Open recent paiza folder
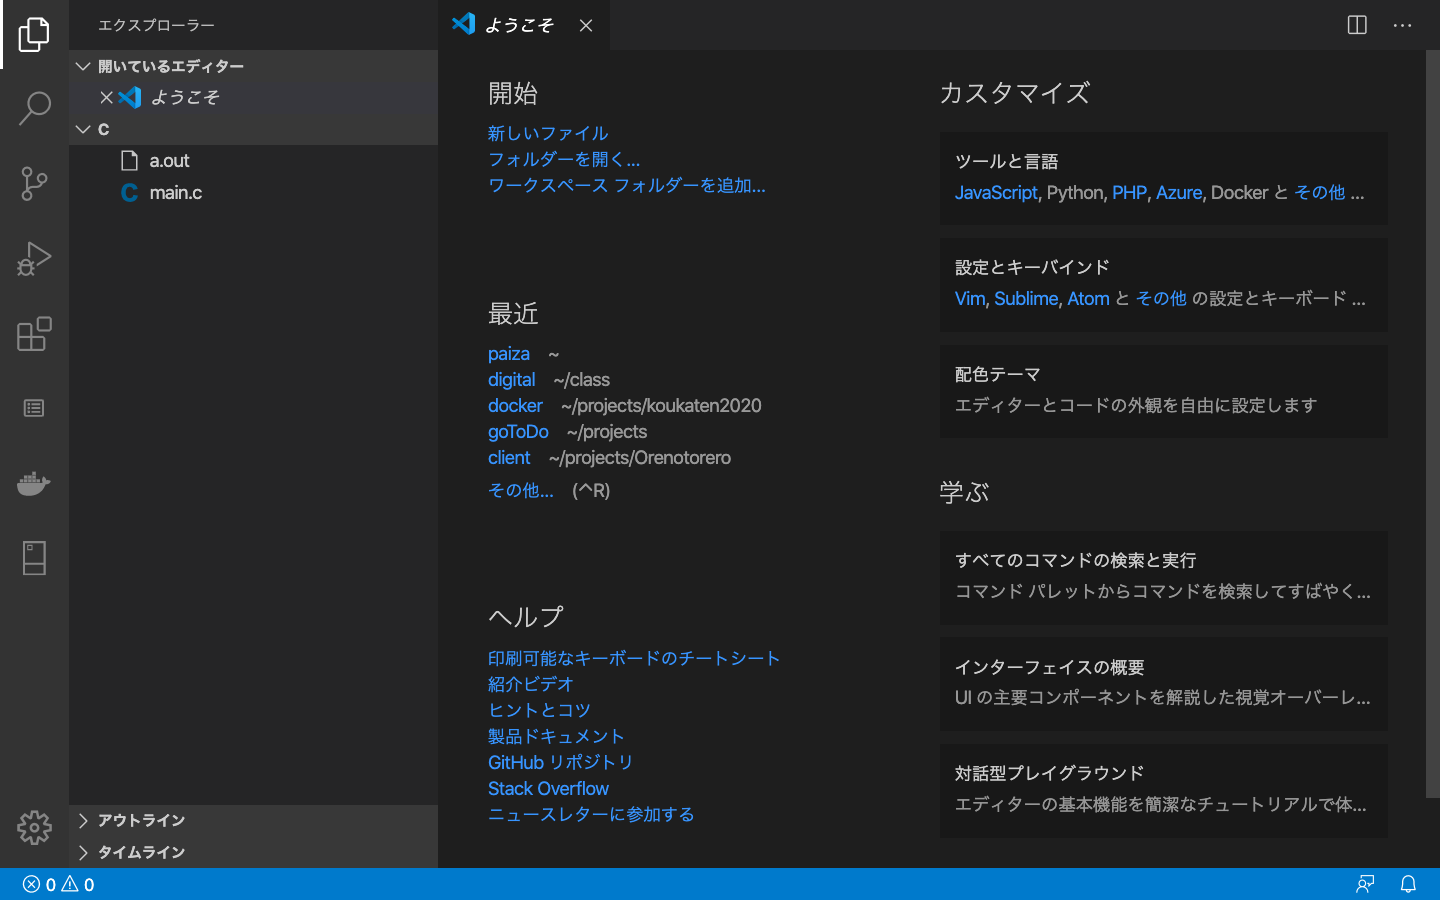This screenshot has width=1440, height=900. 509,354
